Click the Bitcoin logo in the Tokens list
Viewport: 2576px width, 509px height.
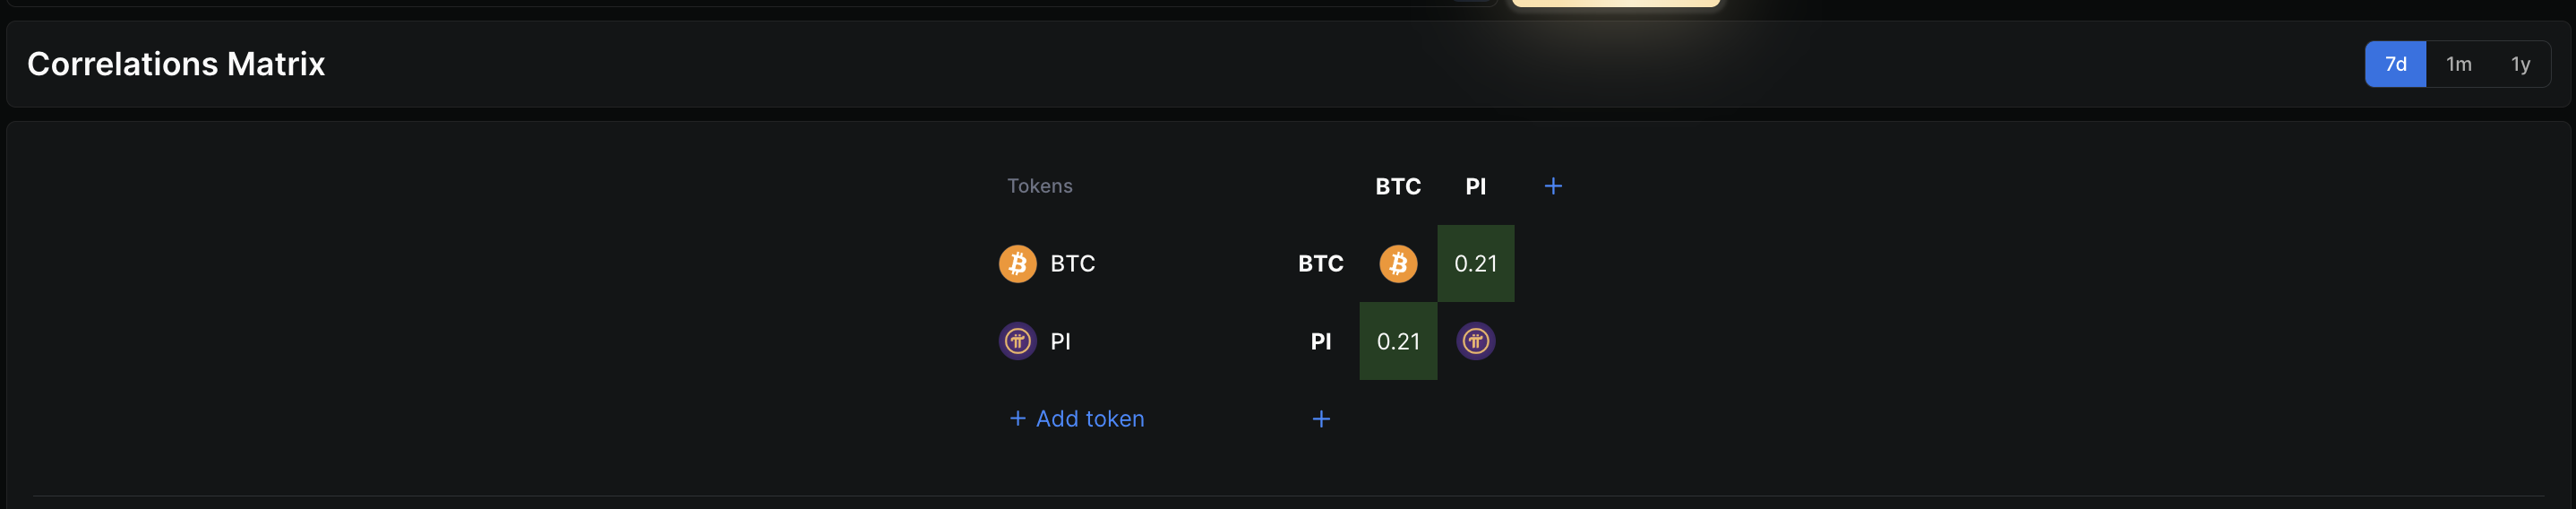[x=1017, y=264]
